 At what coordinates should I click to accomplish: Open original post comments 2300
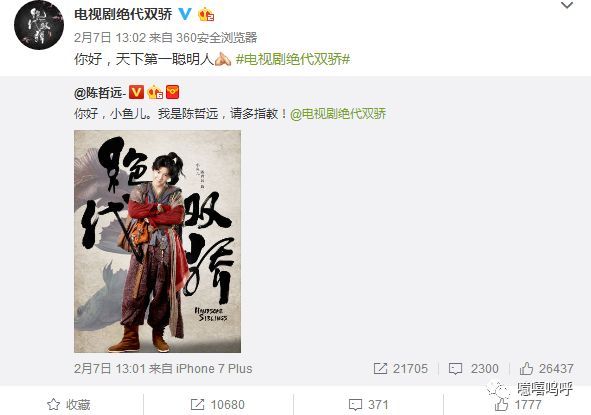pos(474,368)
